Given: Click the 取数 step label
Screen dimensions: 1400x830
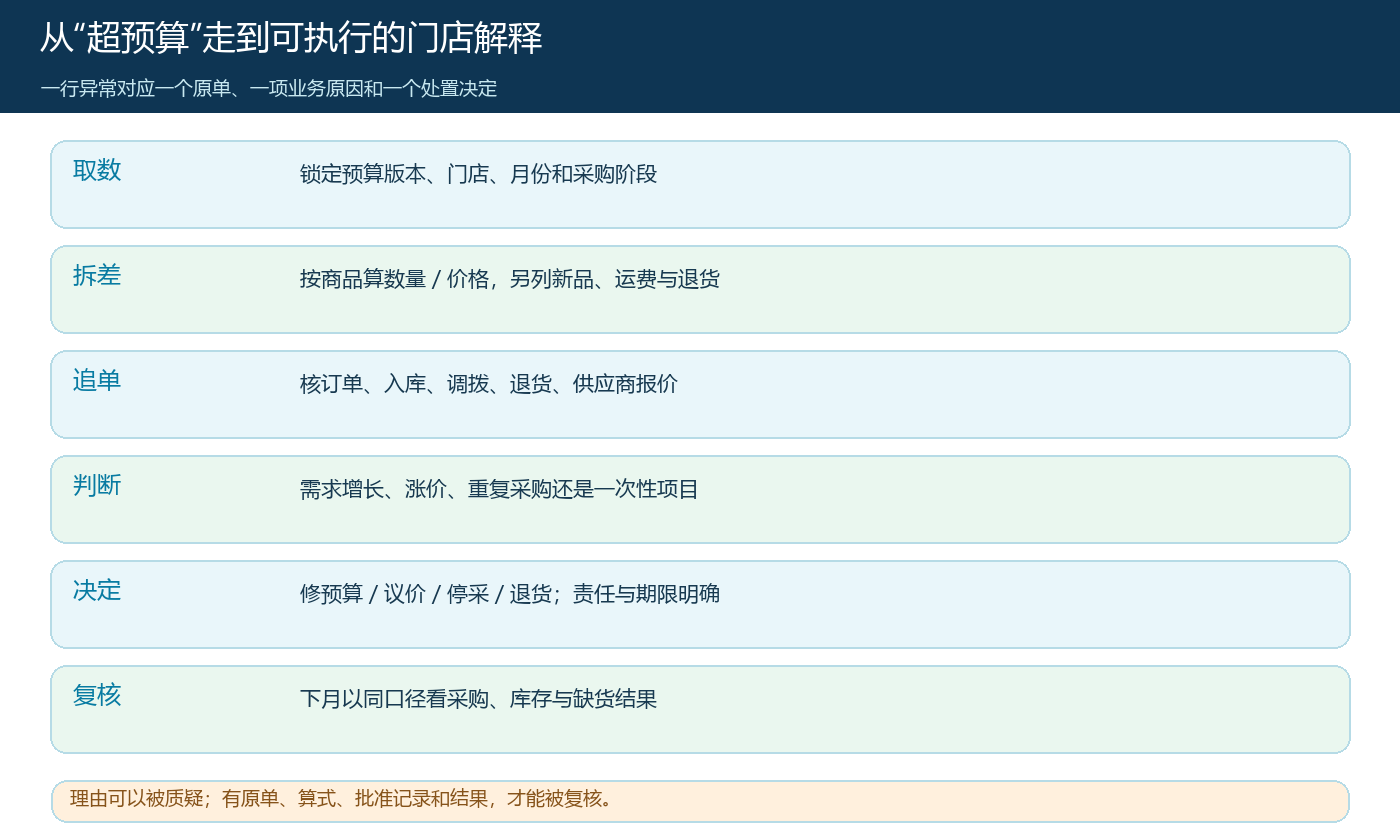Looking at the screenshot, I should (97, 170).
